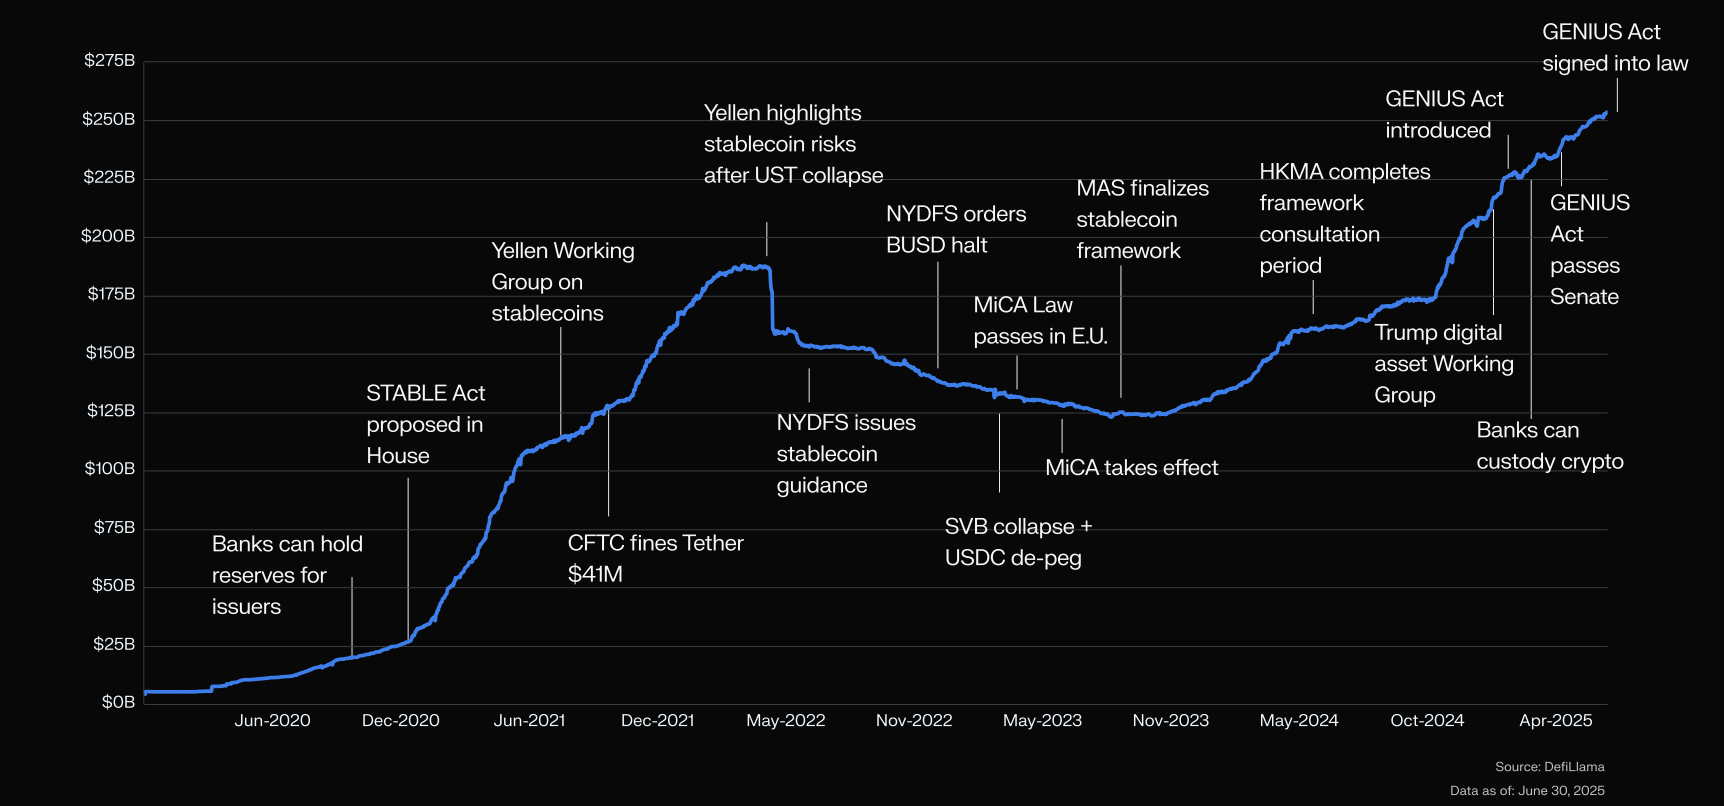Click the Yellen Working Group on stablecoins text
The height and width of the screenshot is (806, 1724).
pos(563,282)
